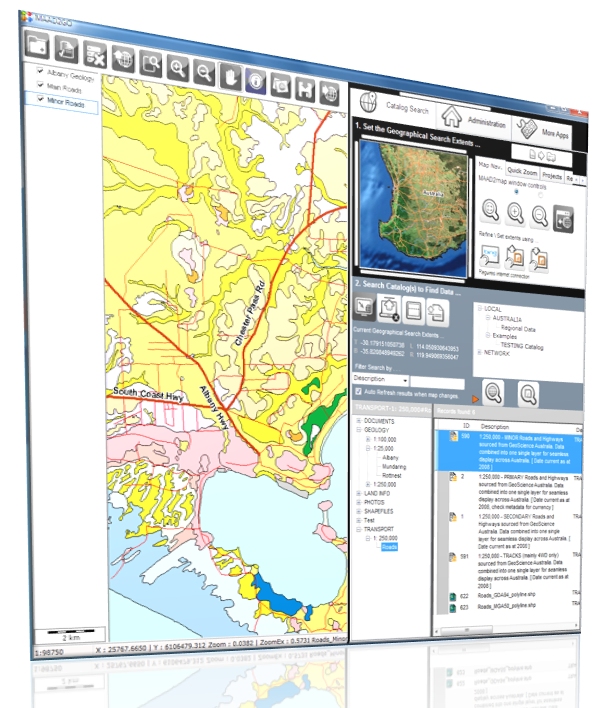This screenshot has height=708, width=600.
Task: Select the second MAAD2map window controls radio
Action: pos(540,195)
